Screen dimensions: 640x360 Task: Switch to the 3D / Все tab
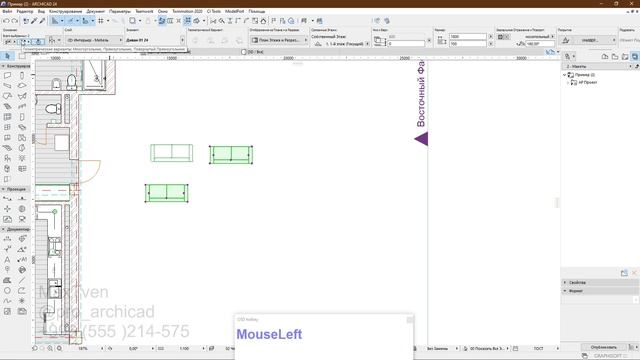tap(253, 52)
